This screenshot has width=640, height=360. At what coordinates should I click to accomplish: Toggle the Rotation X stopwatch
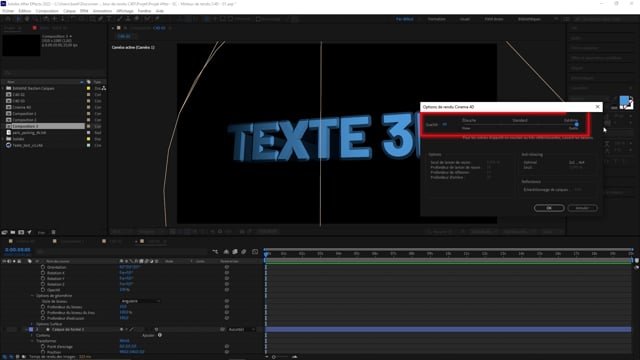pyautogui.click(x=43, y=273)
